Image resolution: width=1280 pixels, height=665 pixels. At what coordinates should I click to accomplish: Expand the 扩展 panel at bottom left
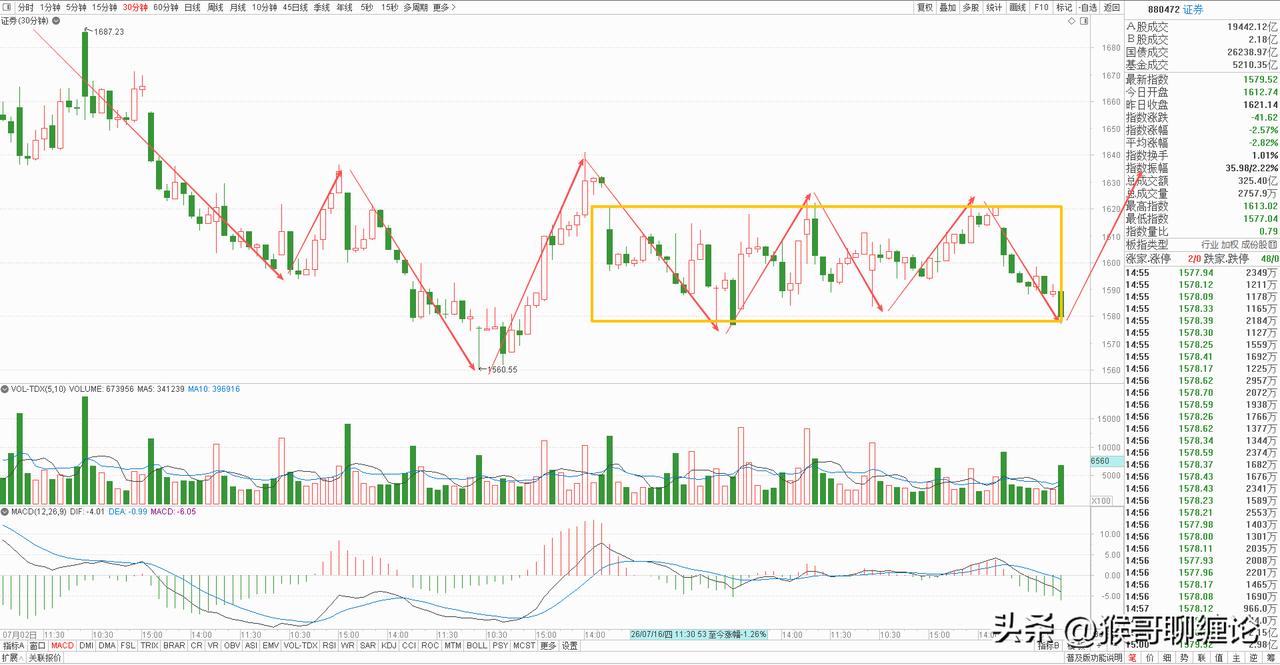click(11, 658)
